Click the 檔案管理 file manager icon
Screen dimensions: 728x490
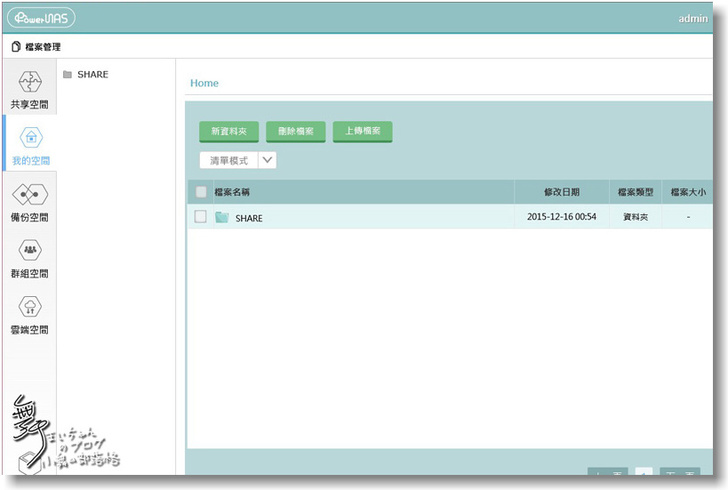[16, 47]
